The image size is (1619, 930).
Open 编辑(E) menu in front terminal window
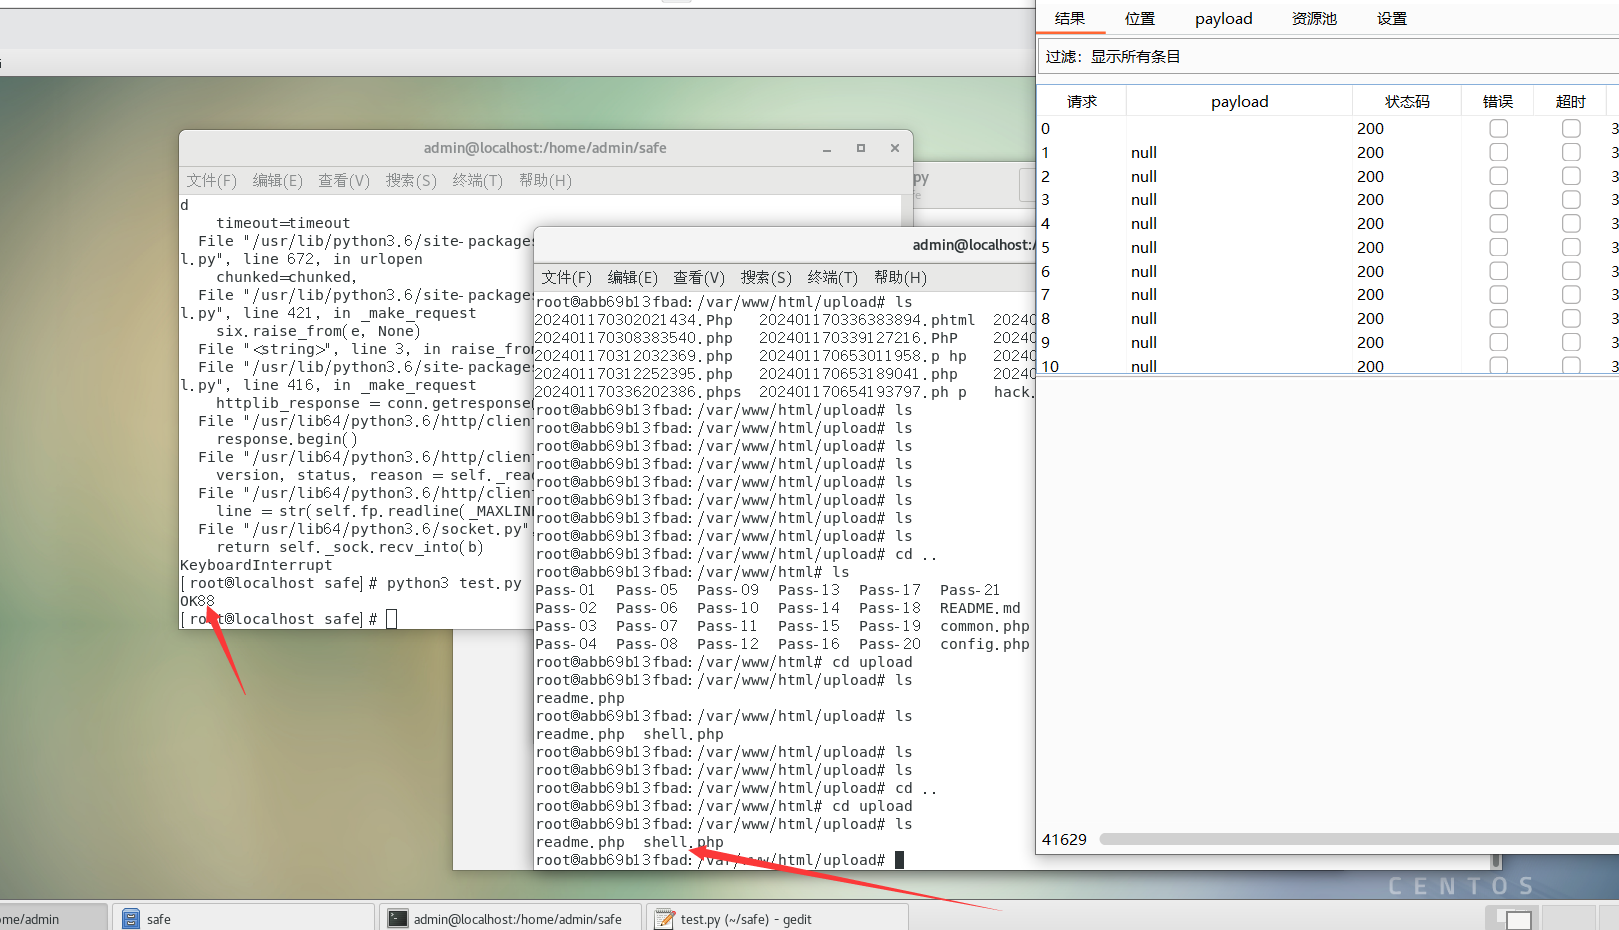632,277
